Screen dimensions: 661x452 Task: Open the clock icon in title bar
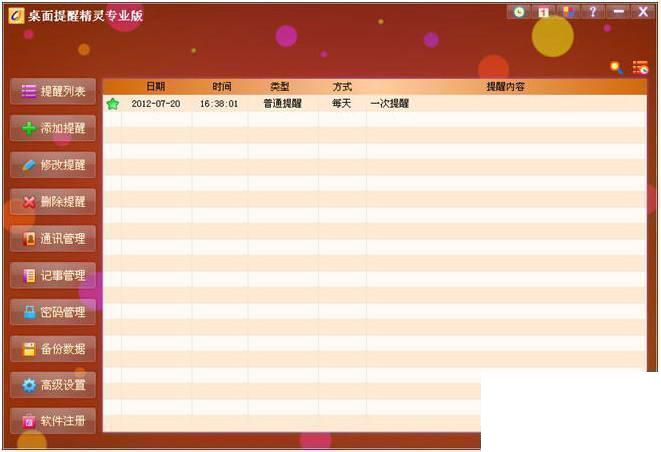pyautogui.click(x=519, y=12)
